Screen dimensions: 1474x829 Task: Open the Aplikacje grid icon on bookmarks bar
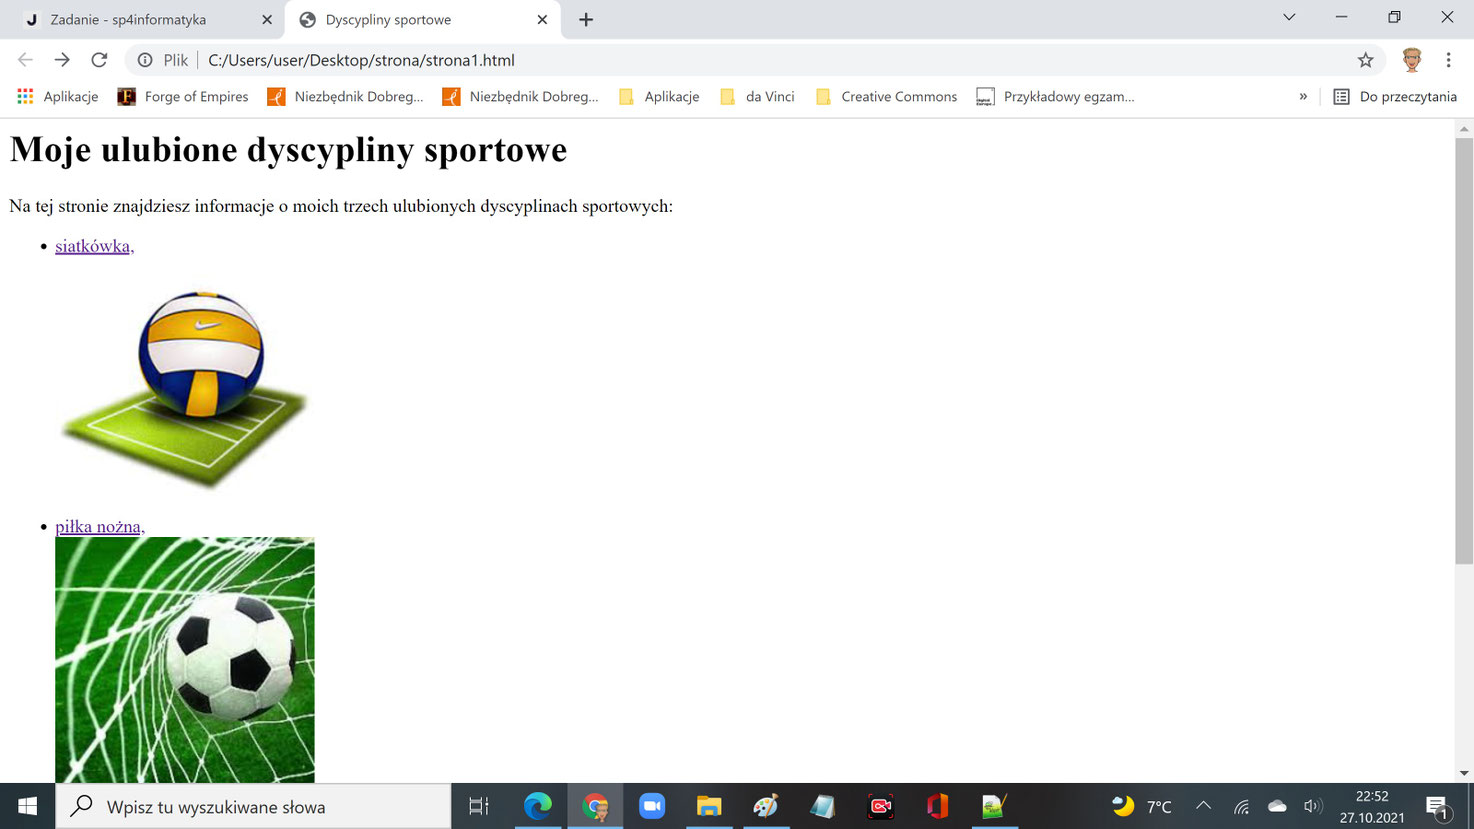coord(24,96)
